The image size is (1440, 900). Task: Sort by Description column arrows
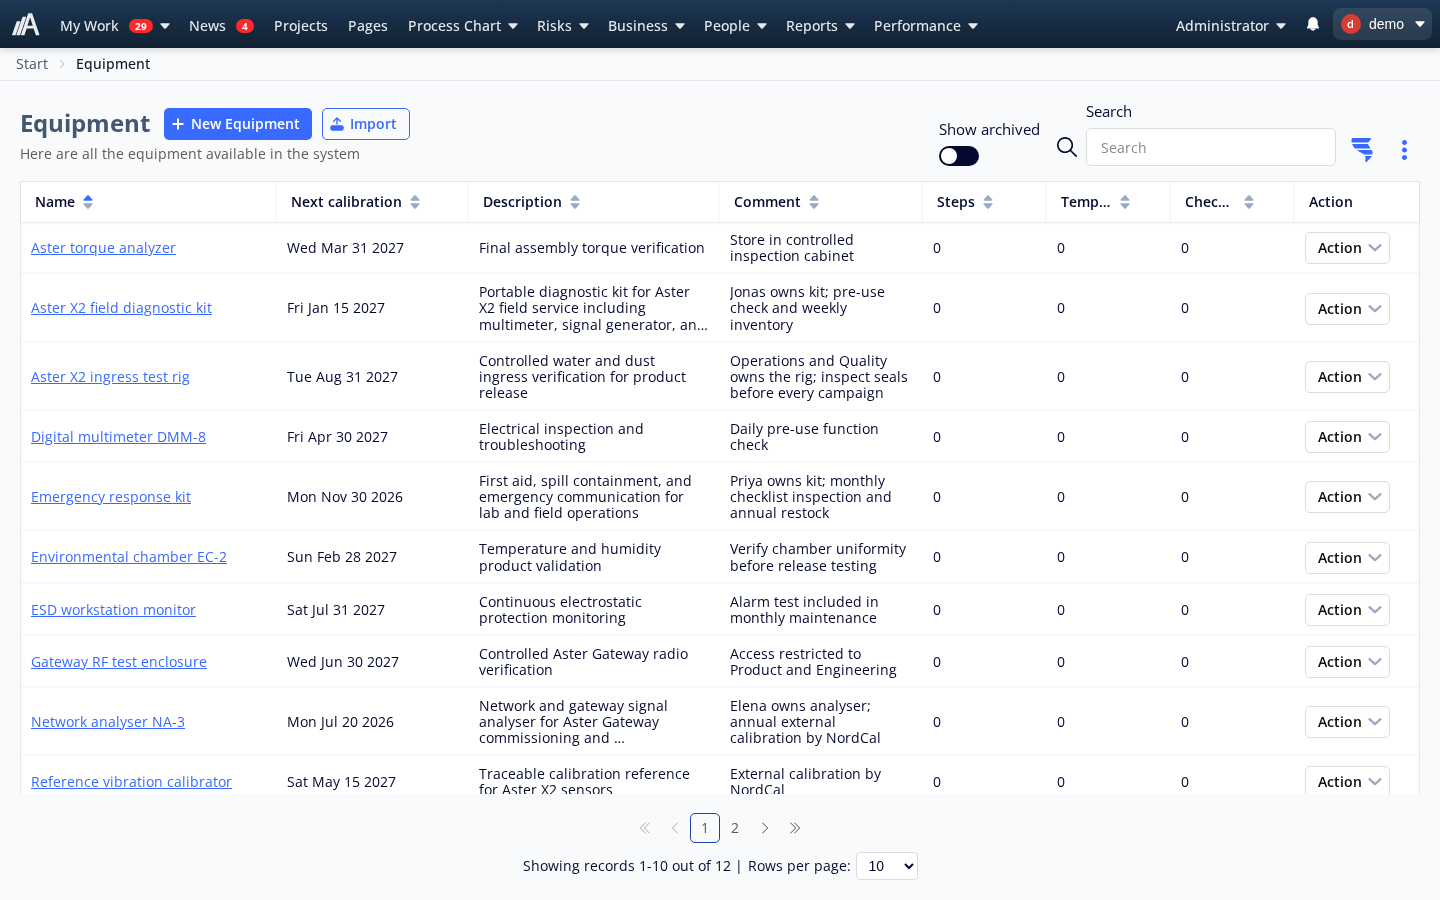pos(575,202)
